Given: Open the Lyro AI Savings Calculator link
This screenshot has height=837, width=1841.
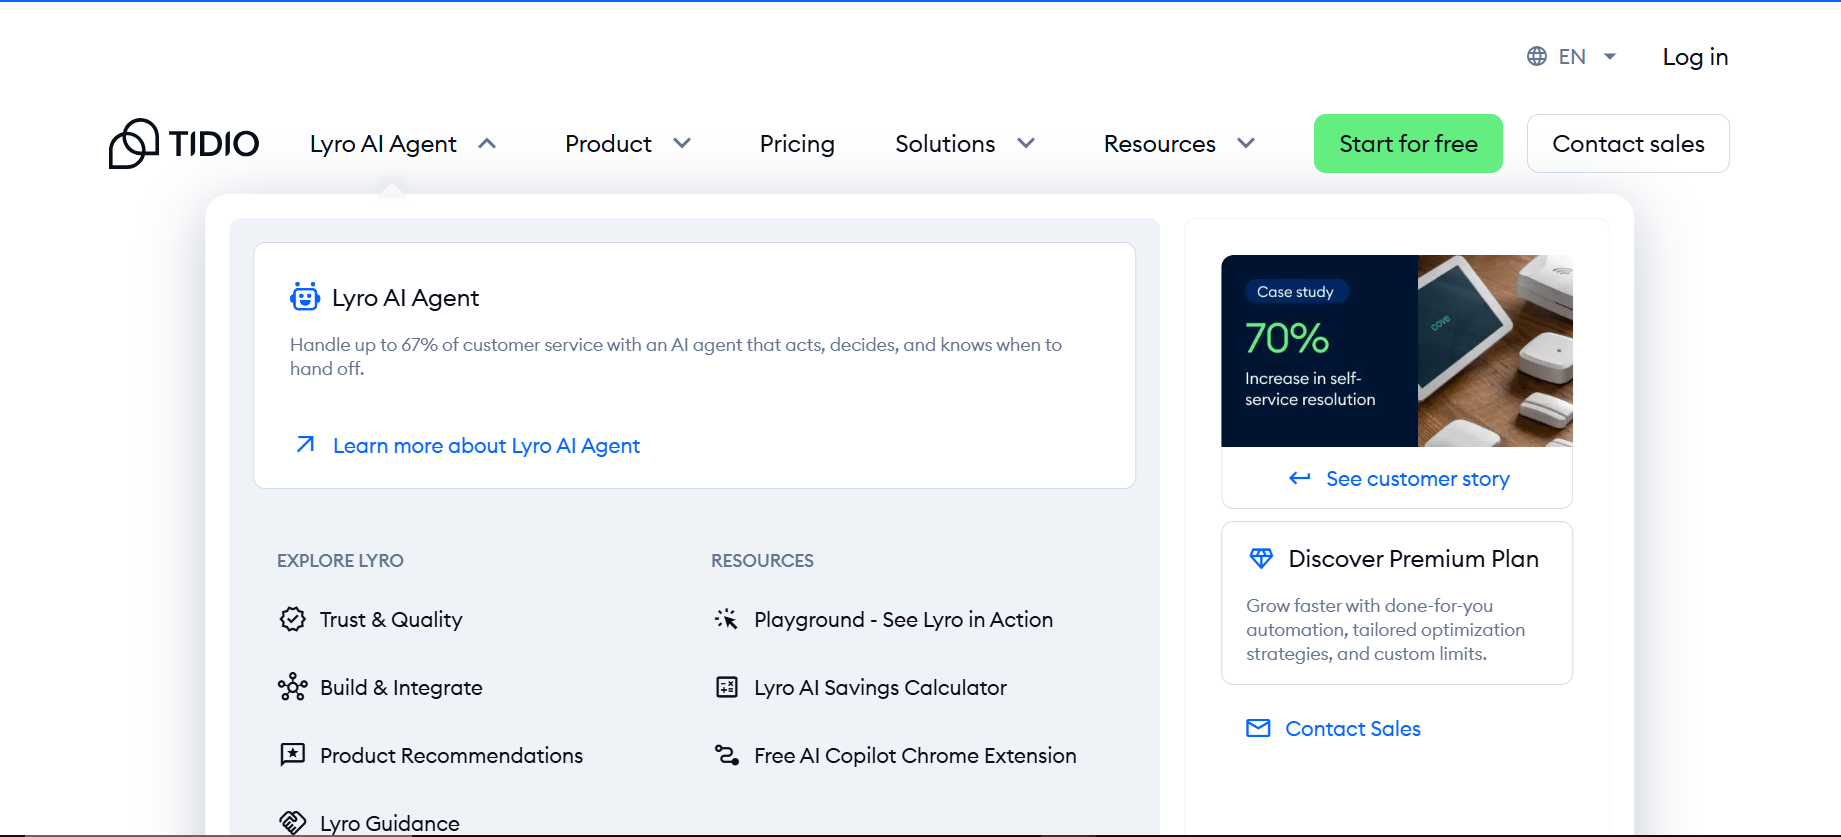Looking at the screenshot, I should click(880, 688).
